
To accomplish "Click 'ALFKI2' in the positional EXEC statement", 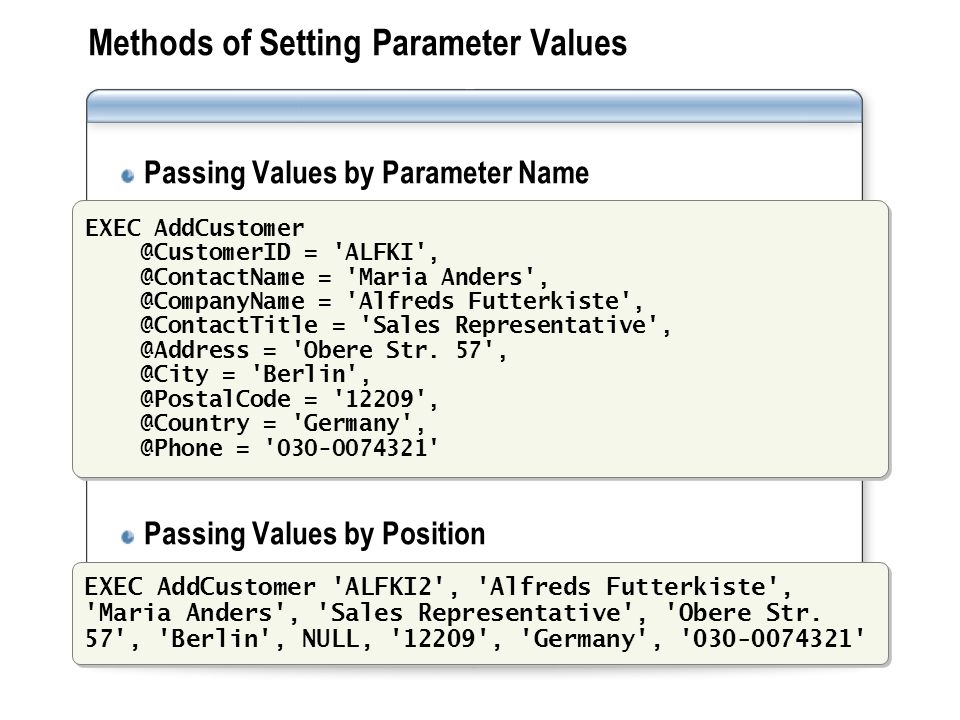I will point(388,587).
